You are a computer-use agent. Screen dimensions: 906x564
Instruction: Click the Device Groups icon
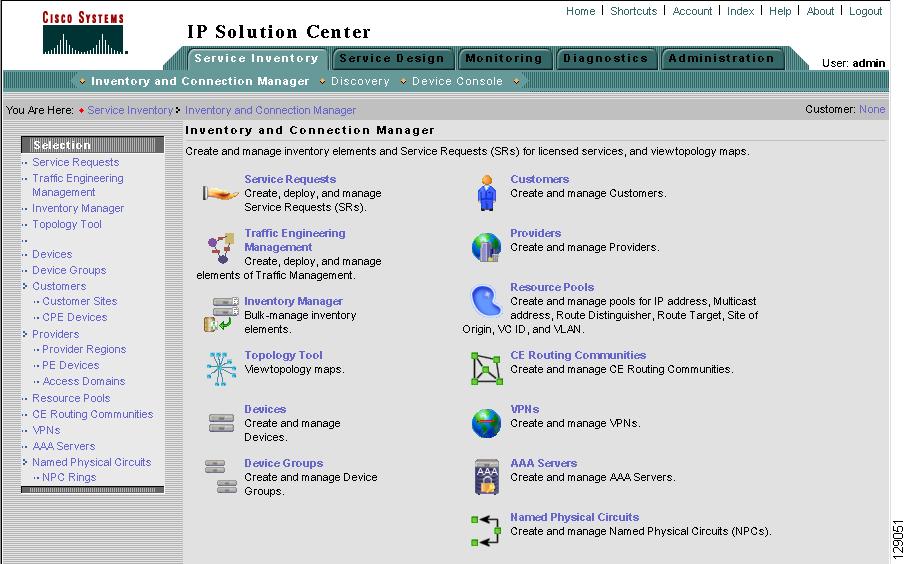221,477
